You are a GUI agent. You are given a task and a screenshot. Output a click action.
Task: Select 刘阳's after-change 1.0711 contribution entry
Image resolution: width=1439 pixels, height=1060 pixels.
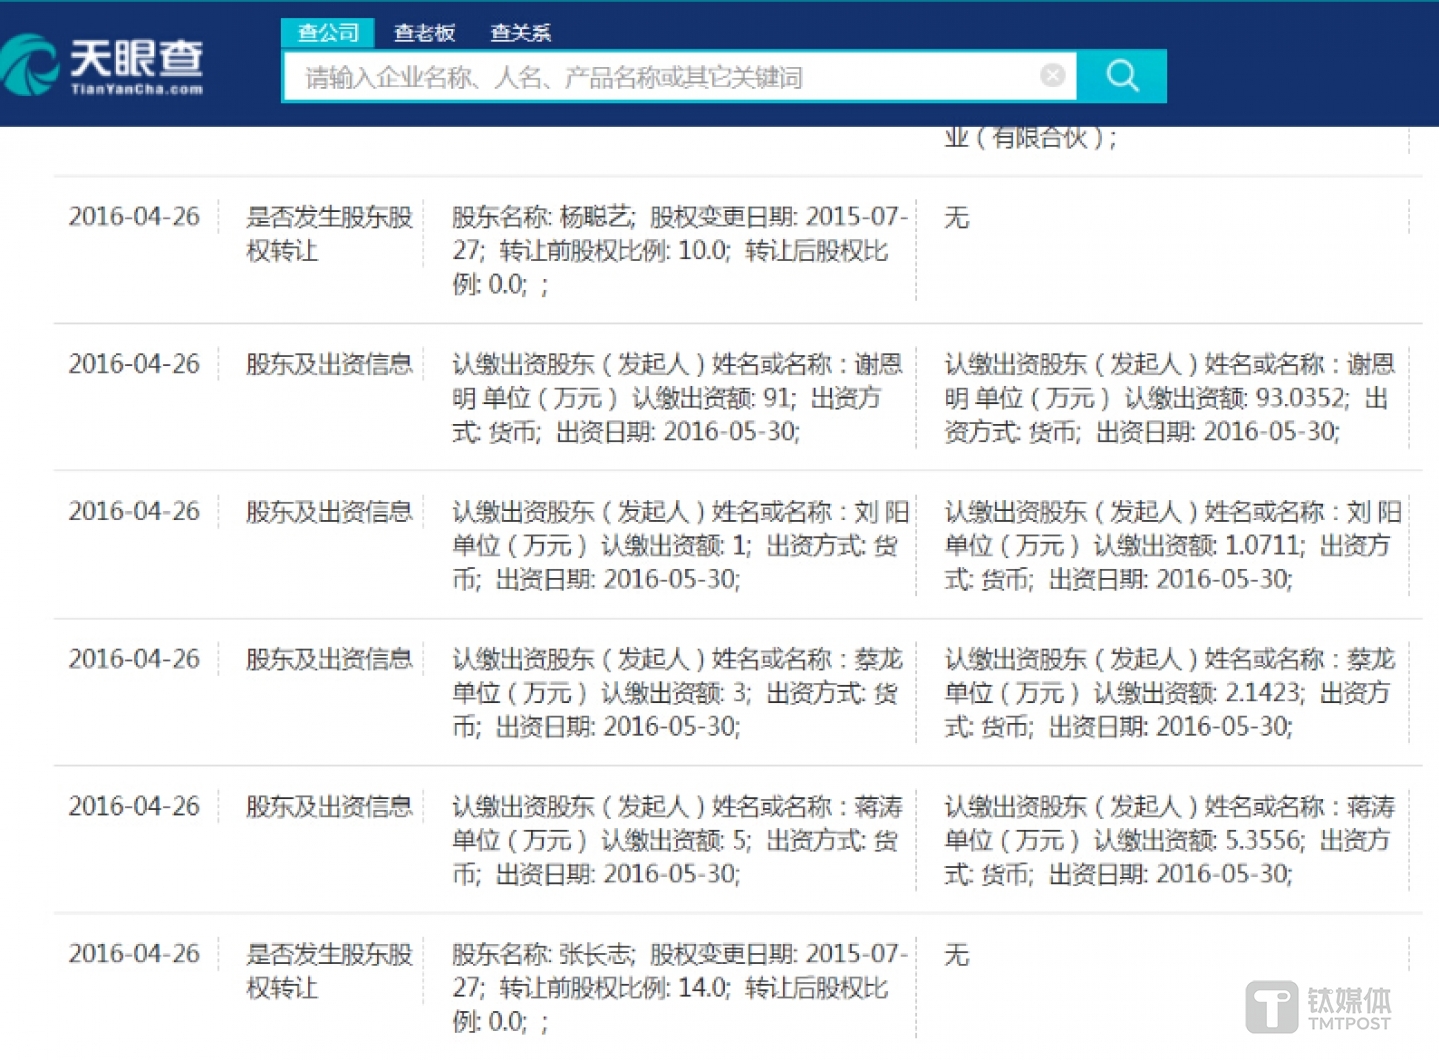(1170, 545)
